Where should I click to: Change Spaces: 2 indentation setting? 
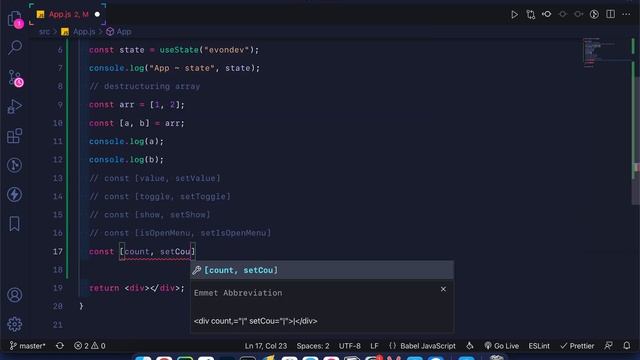click(x=313, y=346)
